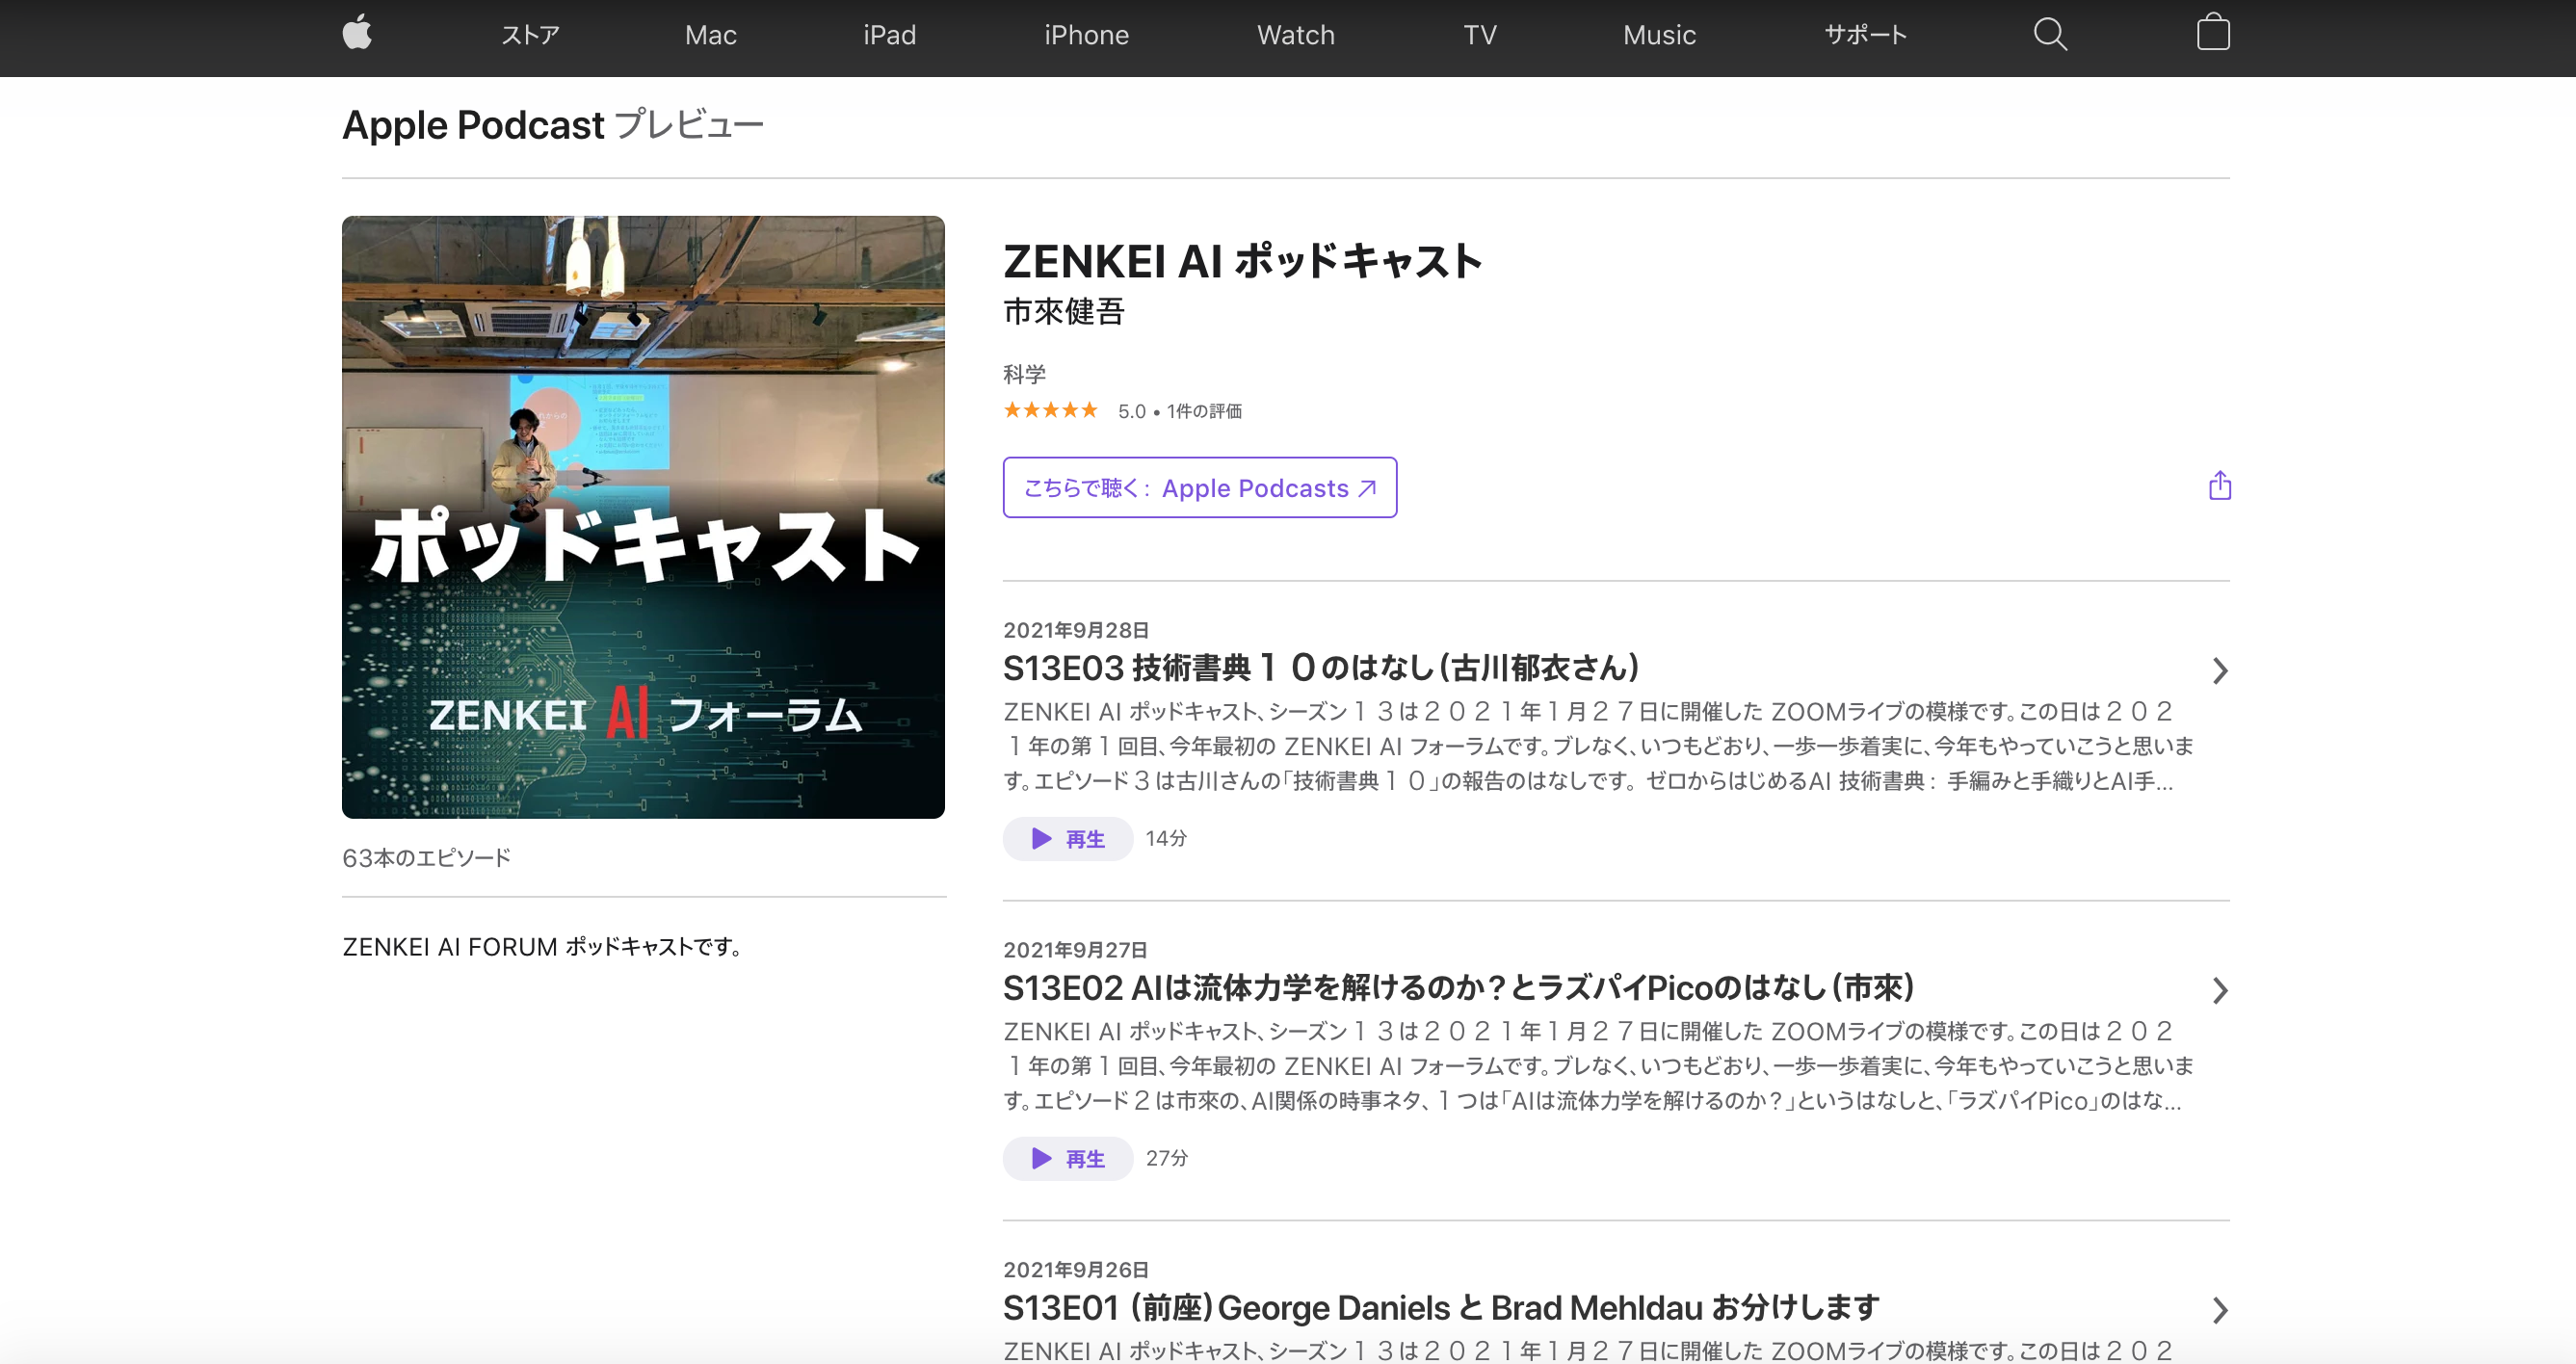Click the Apple logo in navigation bar

coord(357,34)
